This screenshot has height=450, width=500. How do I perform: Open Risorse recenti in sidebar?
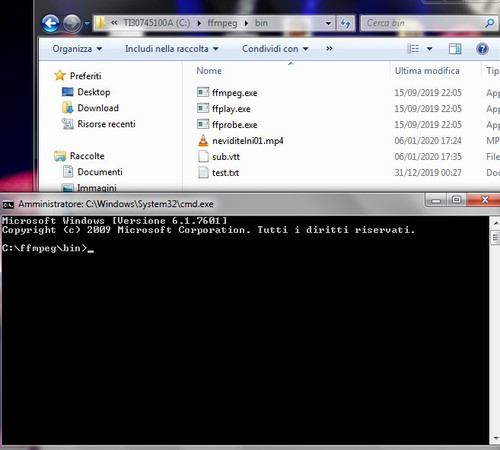(x=106, y=124)
